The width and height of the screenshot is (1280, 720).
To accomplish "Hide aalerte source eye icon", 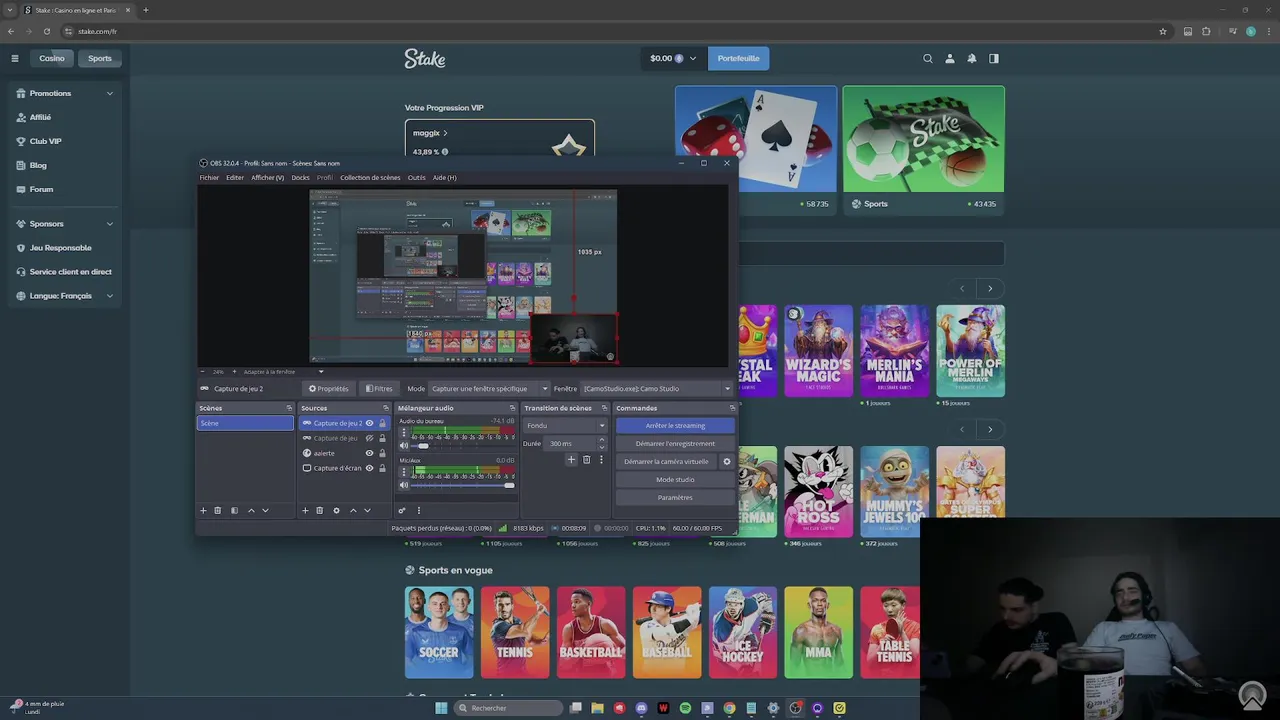I will (x=369, y=453).
